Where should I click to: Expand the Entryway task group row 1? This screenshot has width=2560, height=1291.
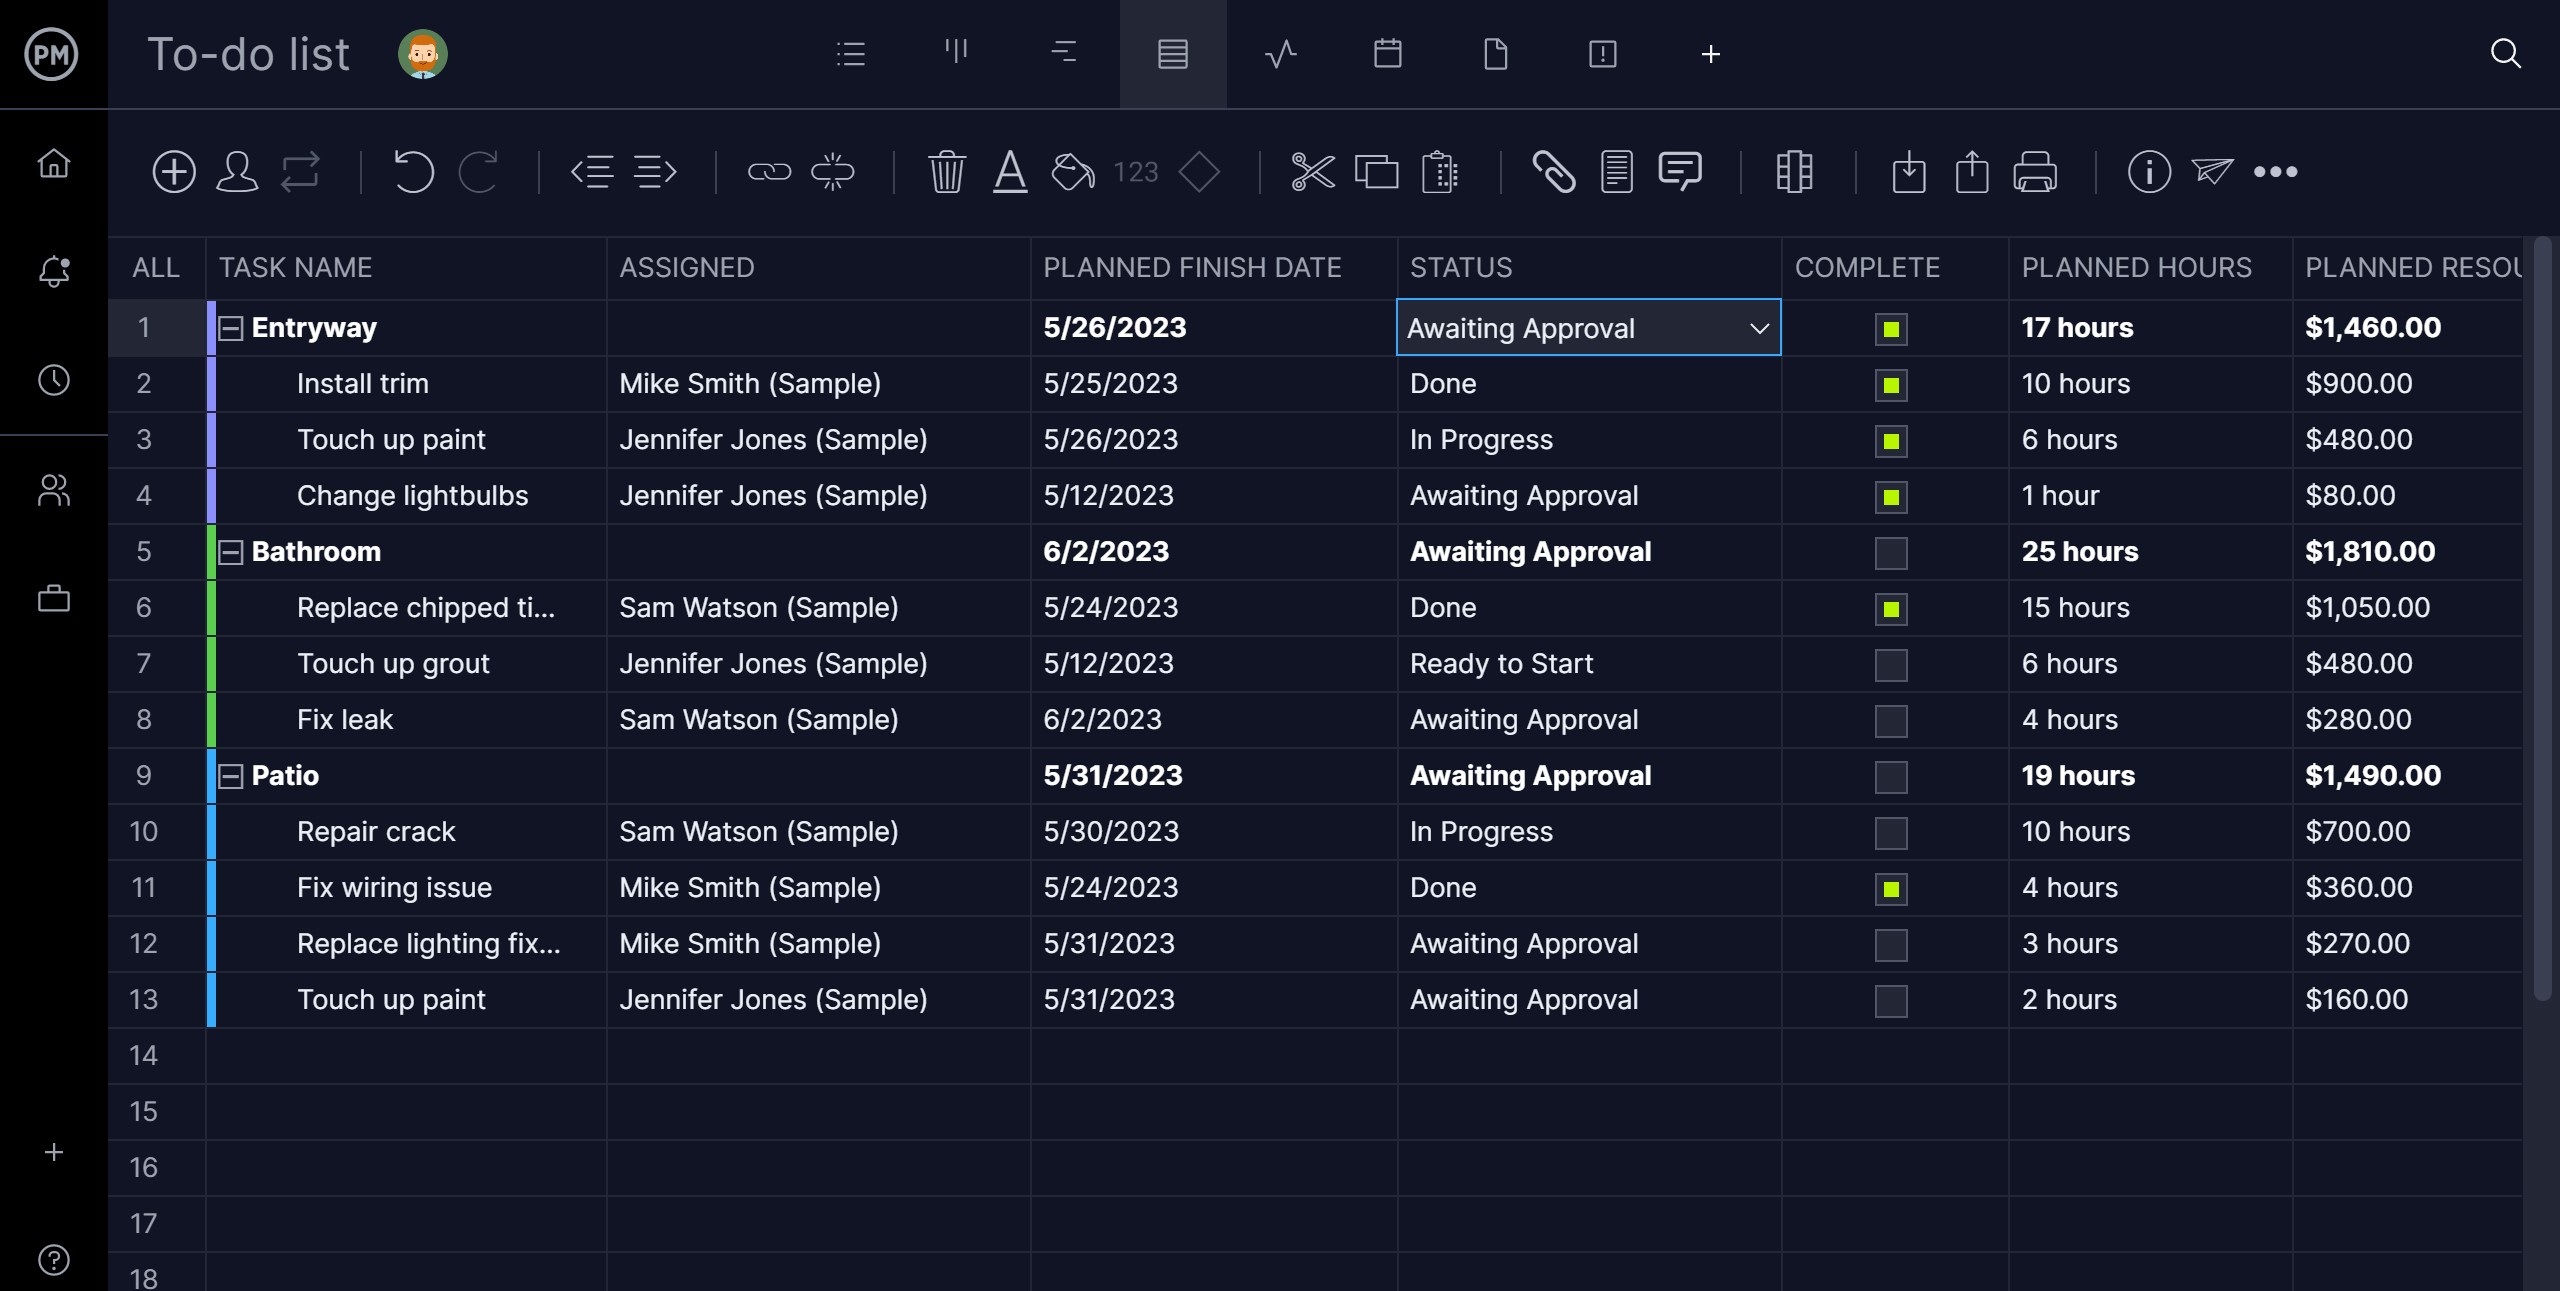coord(229,328)
